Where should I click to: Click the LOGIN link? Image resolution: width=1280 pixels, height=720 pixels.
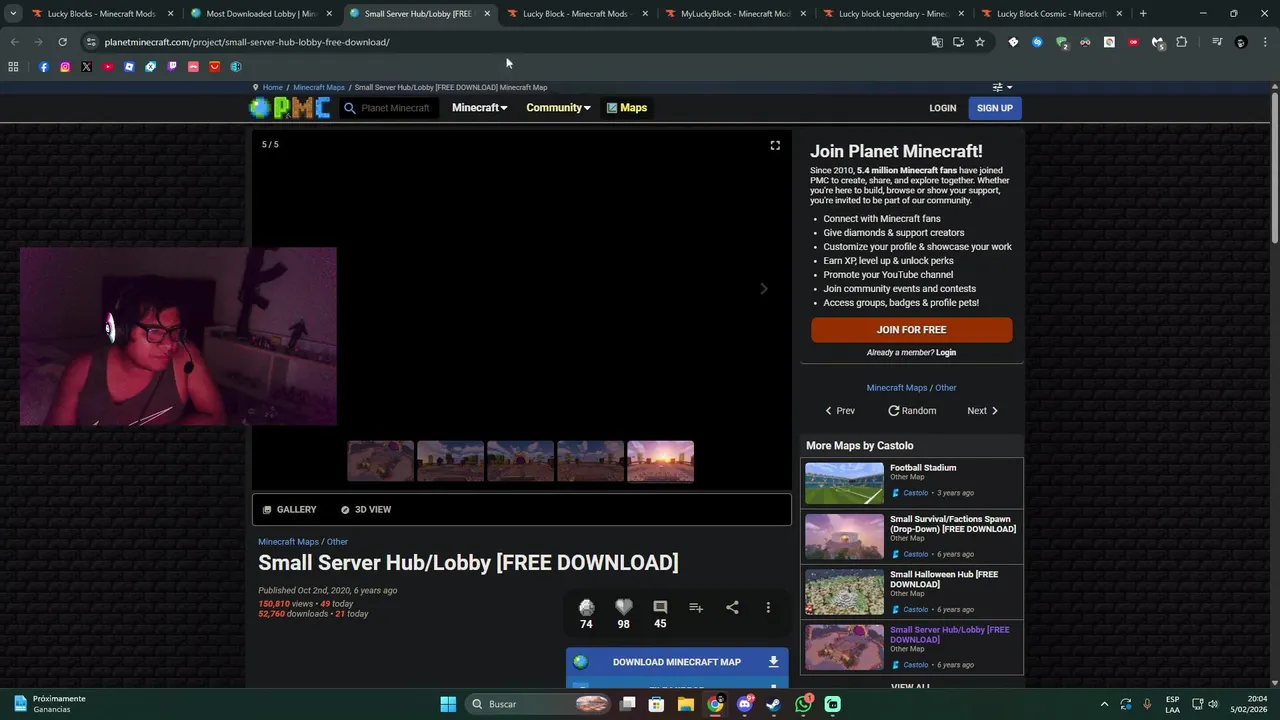tap(942, 108)
